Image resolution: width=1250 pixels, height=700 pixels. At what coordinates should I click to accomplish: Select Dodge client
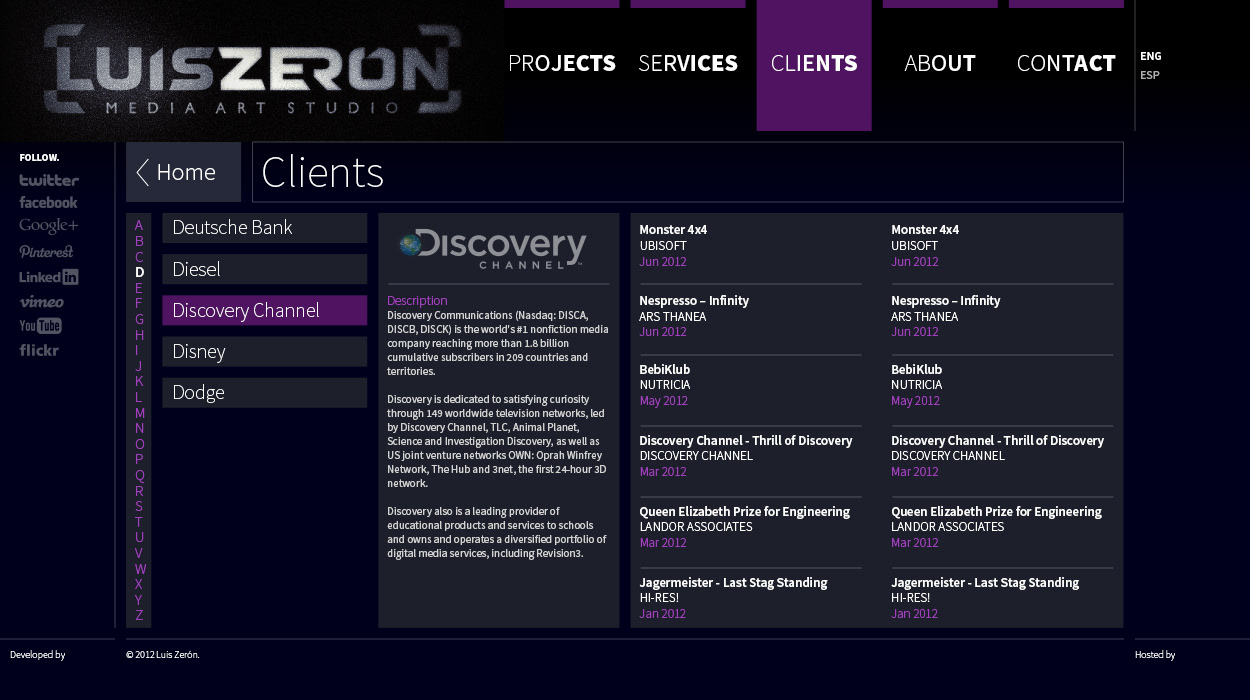(265, 393)
